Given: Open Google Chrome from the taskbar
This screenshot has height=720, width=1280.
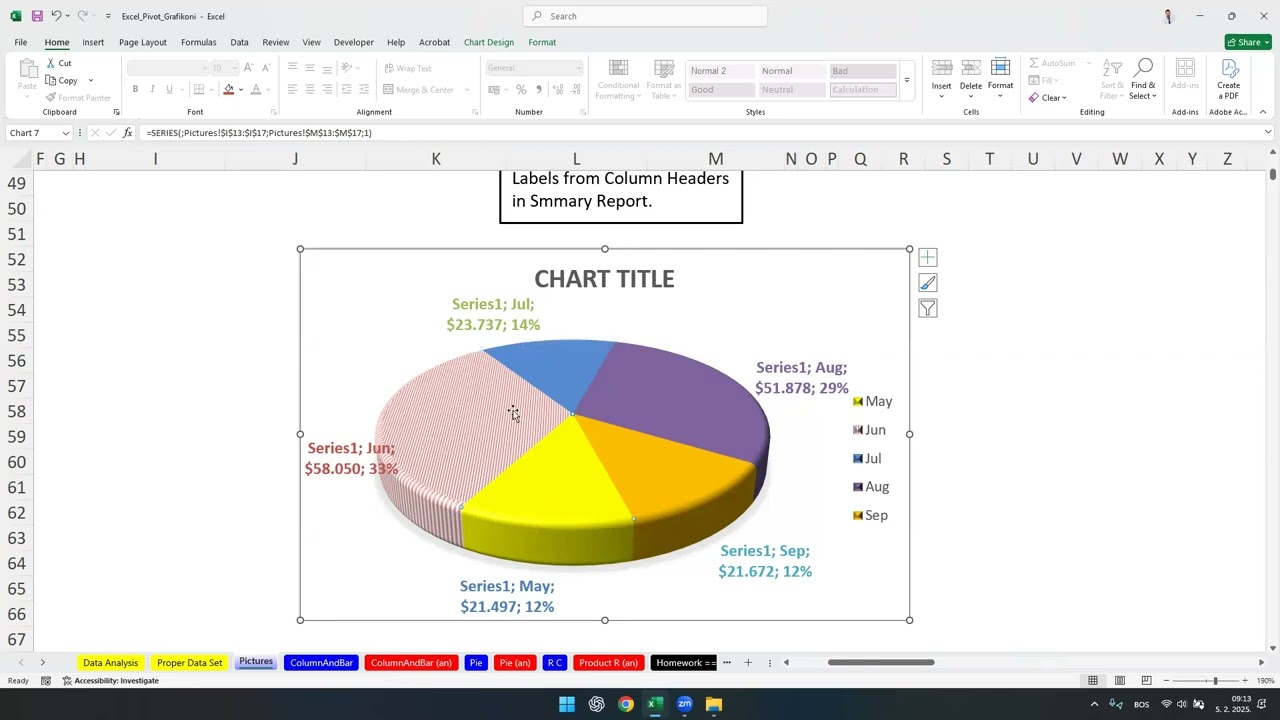Looking at the screenshot, I should 626,704.
